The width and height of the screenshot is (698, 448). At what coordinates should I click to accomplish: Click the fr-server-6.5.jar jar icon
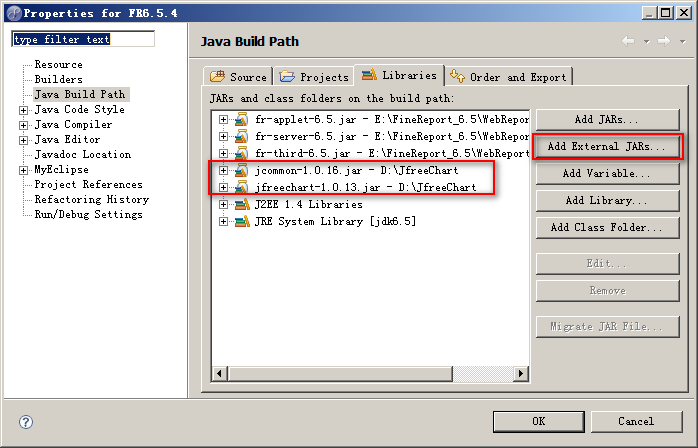[241, 136]
